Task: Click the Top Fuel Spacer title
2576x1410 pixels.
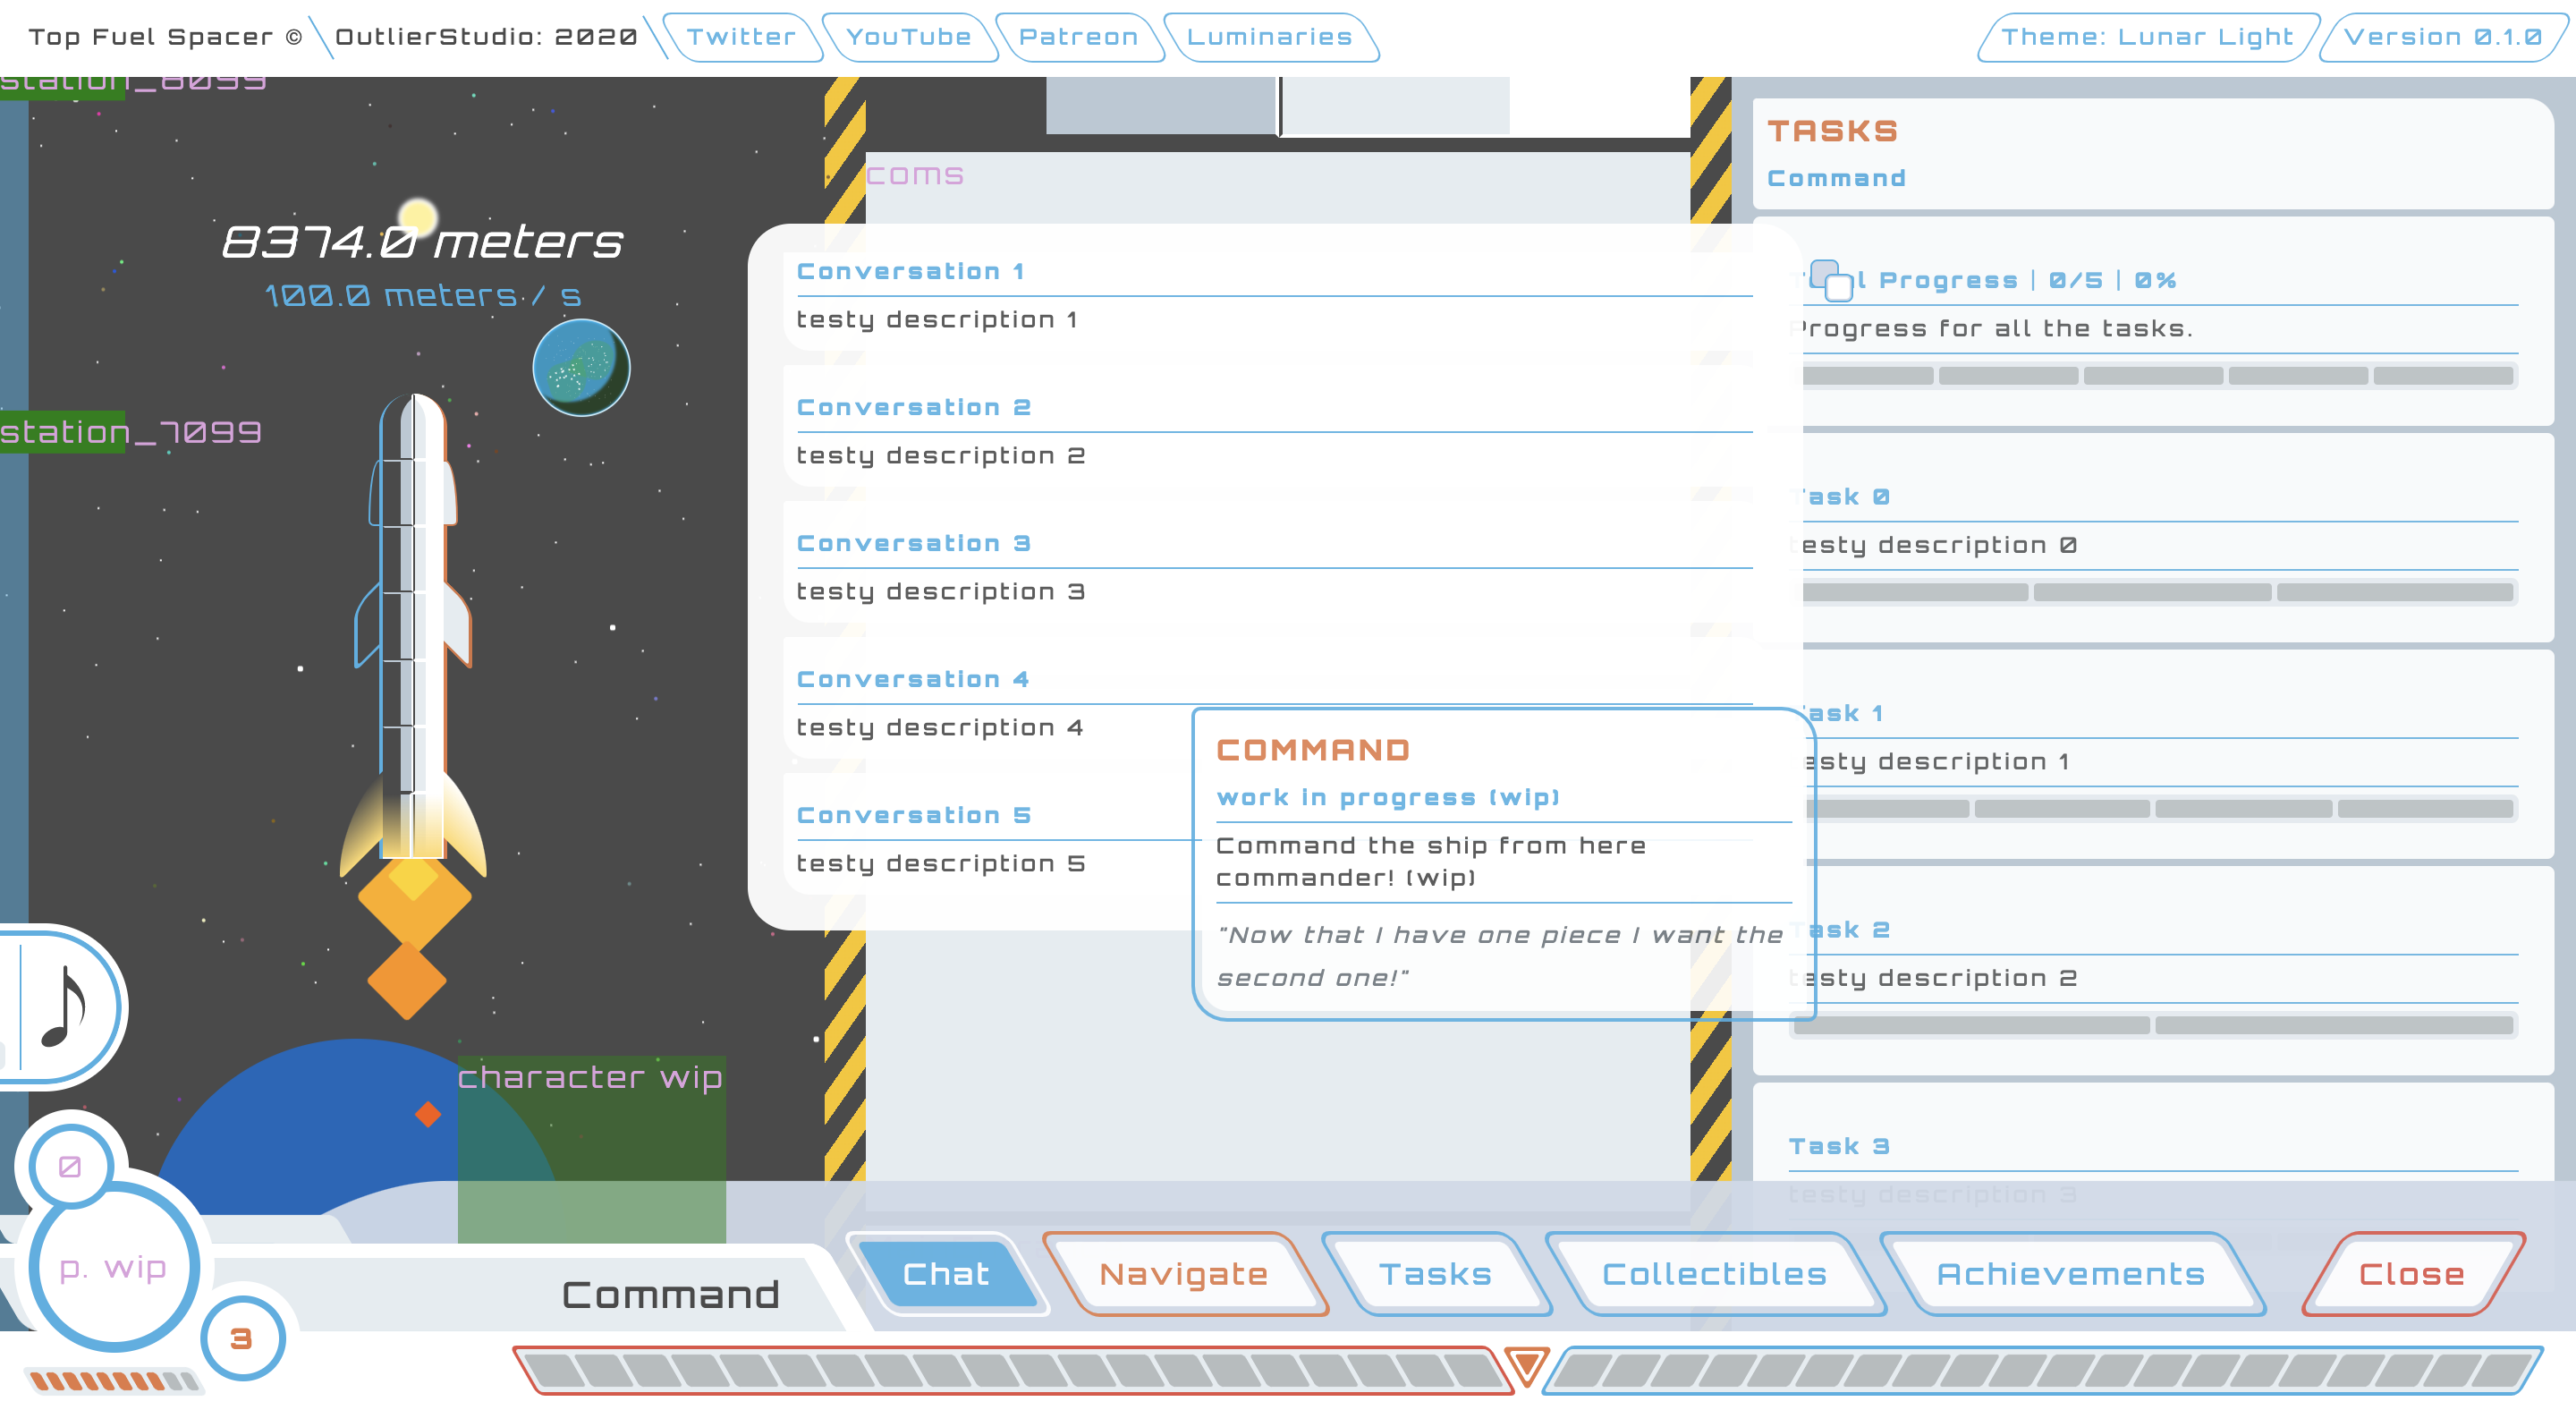Action: click(166, 37)
